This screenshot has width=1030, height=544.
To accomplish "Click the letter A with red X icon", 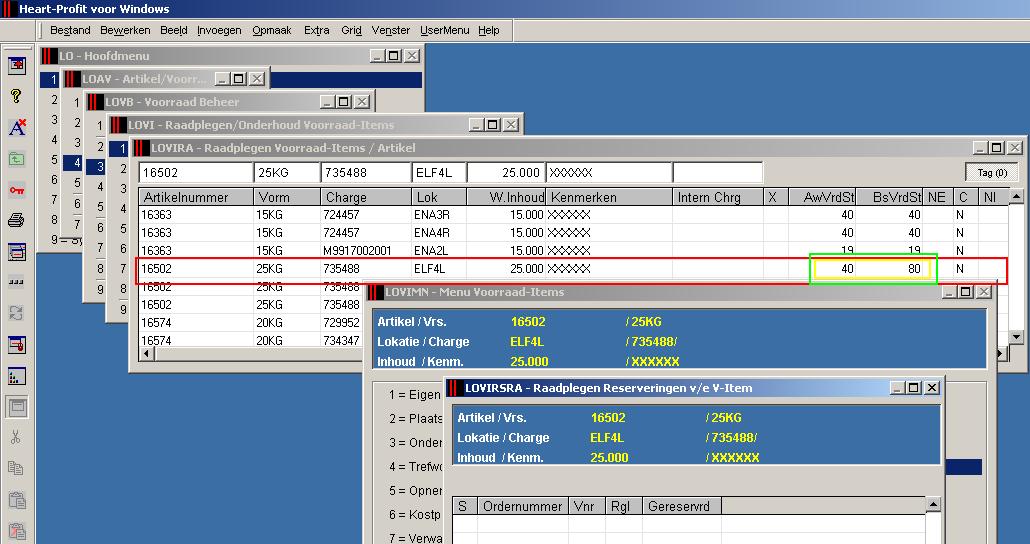I will point(17,127).
